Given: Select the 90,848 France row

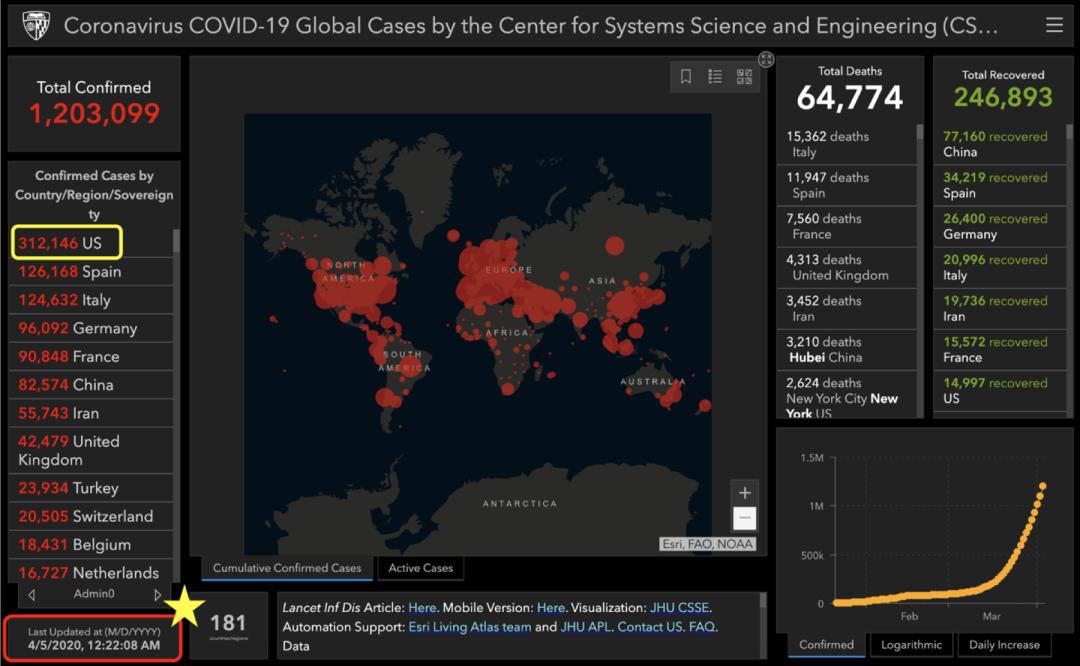Looking at the screenshot, I should pyautogui.click(x=90, y=356).
